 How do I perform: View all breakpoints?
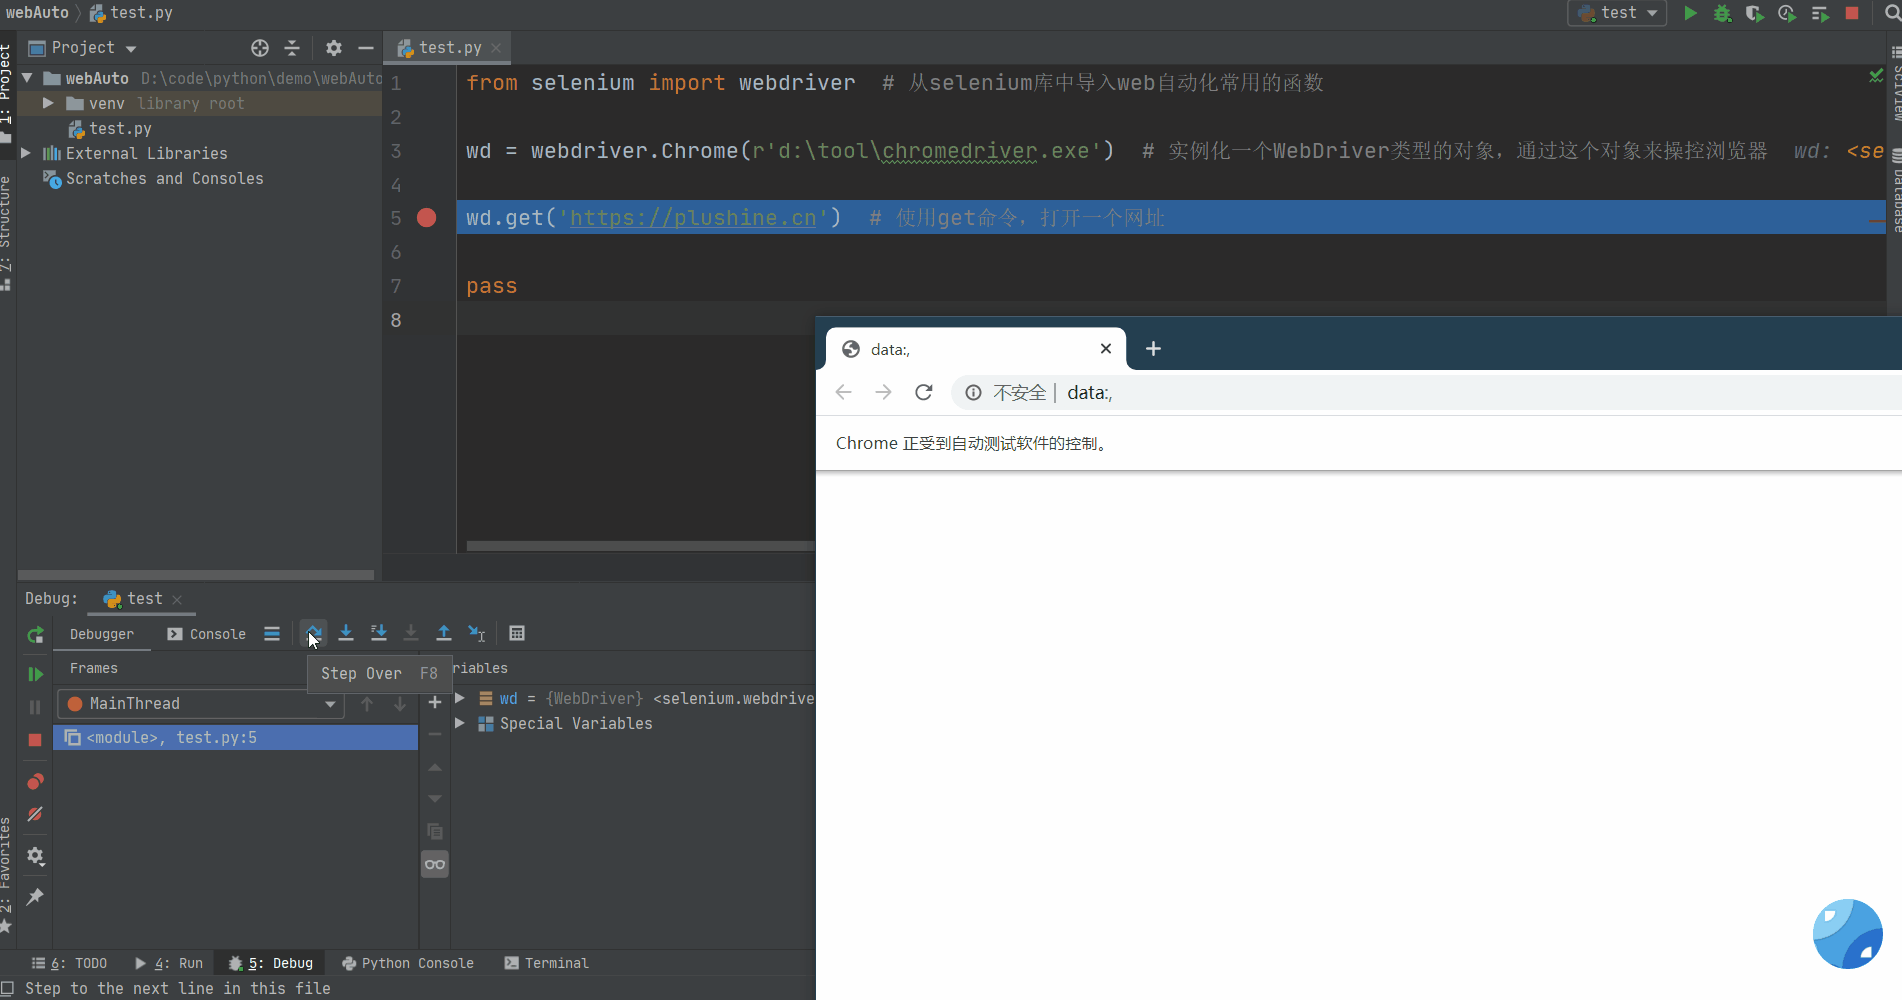[x=35, y=781]
